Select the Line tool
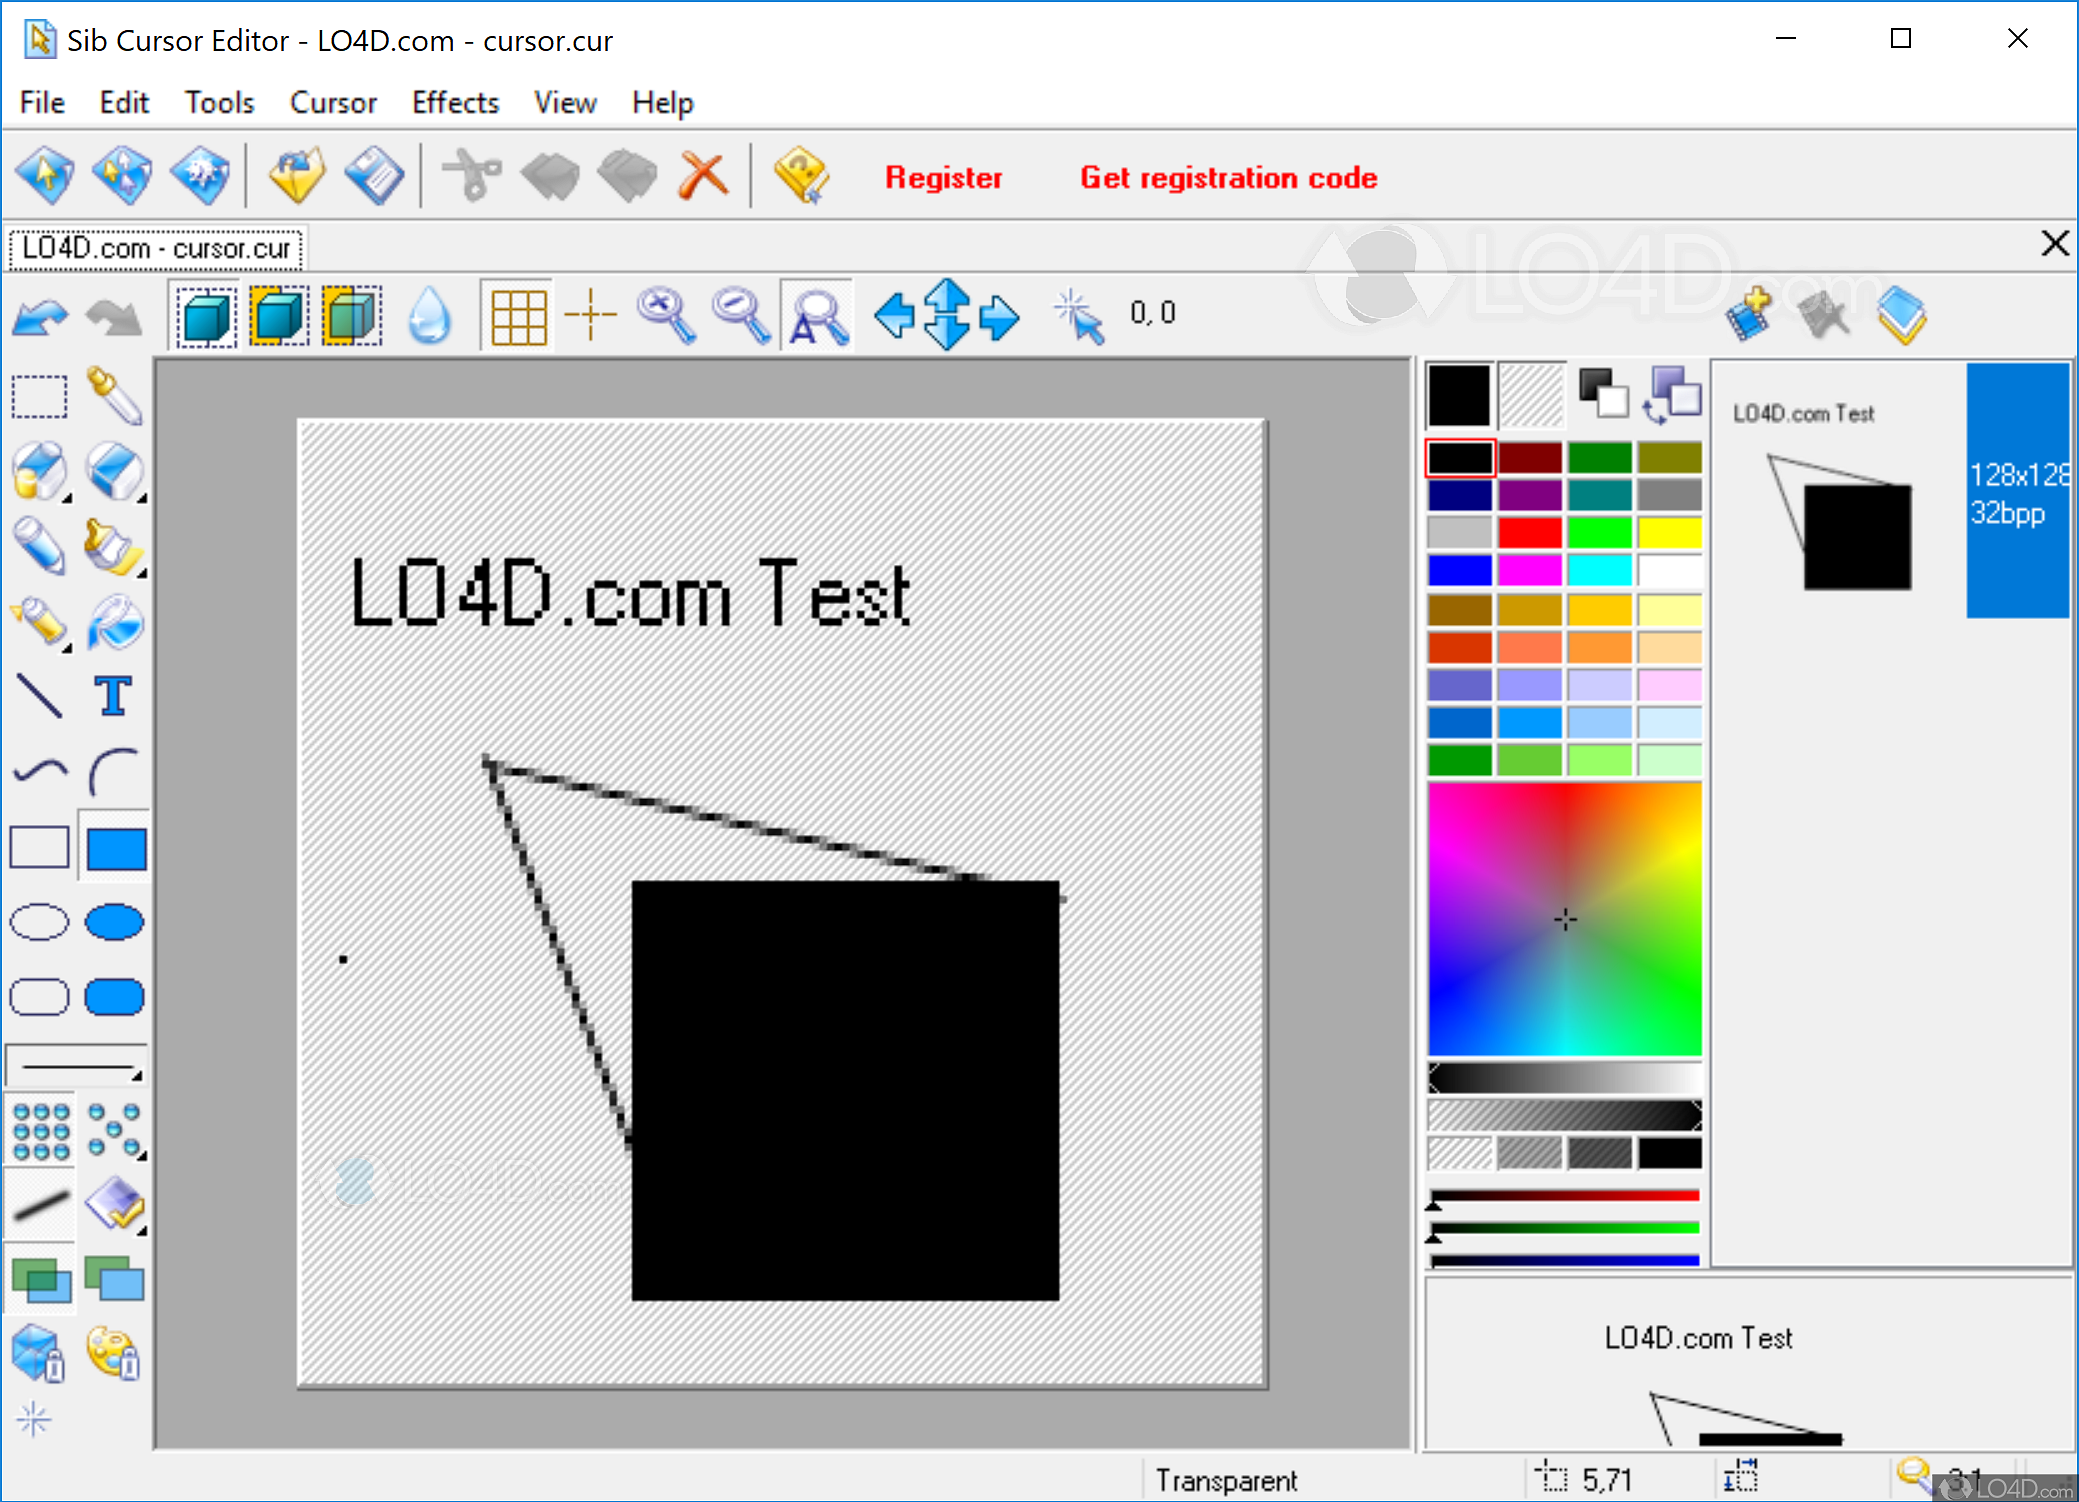Viewport: 2079px width, 1502px height. tap(40, 695)
